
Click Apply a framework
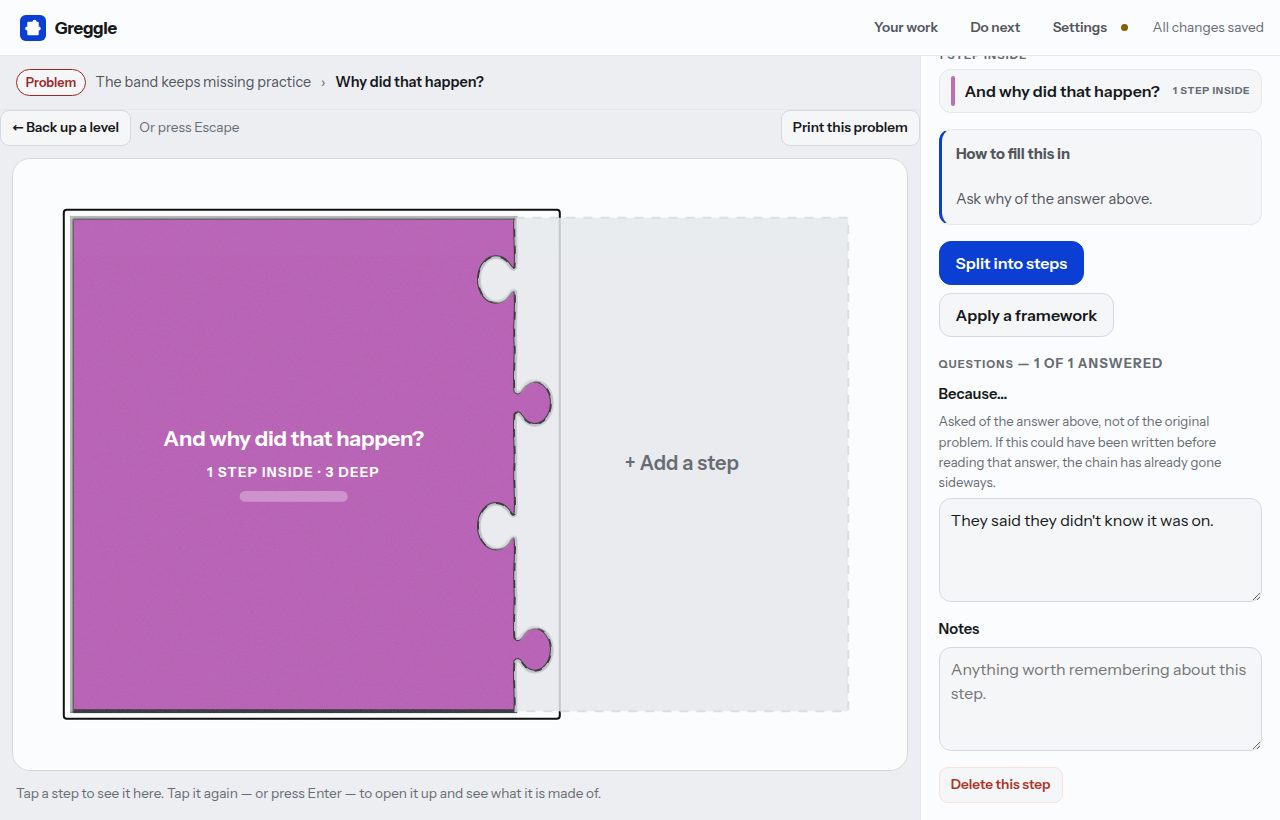(x=1026, y=315)
